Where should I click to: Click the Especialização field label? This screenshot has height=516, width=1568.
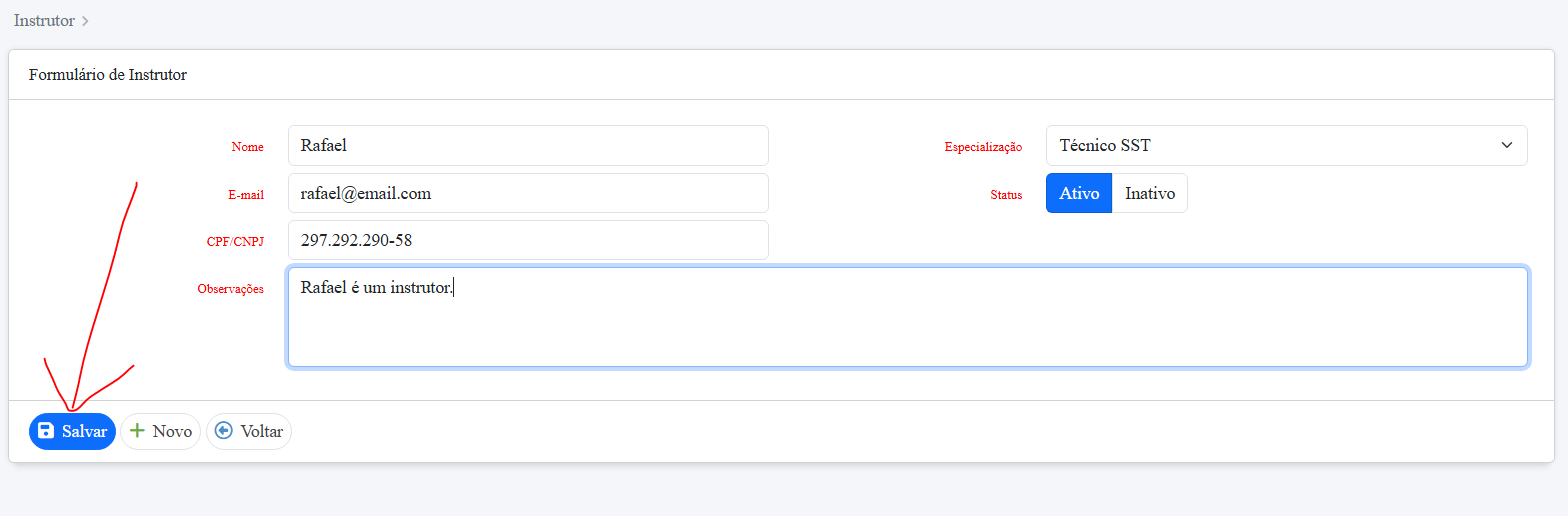pos(983,147)
